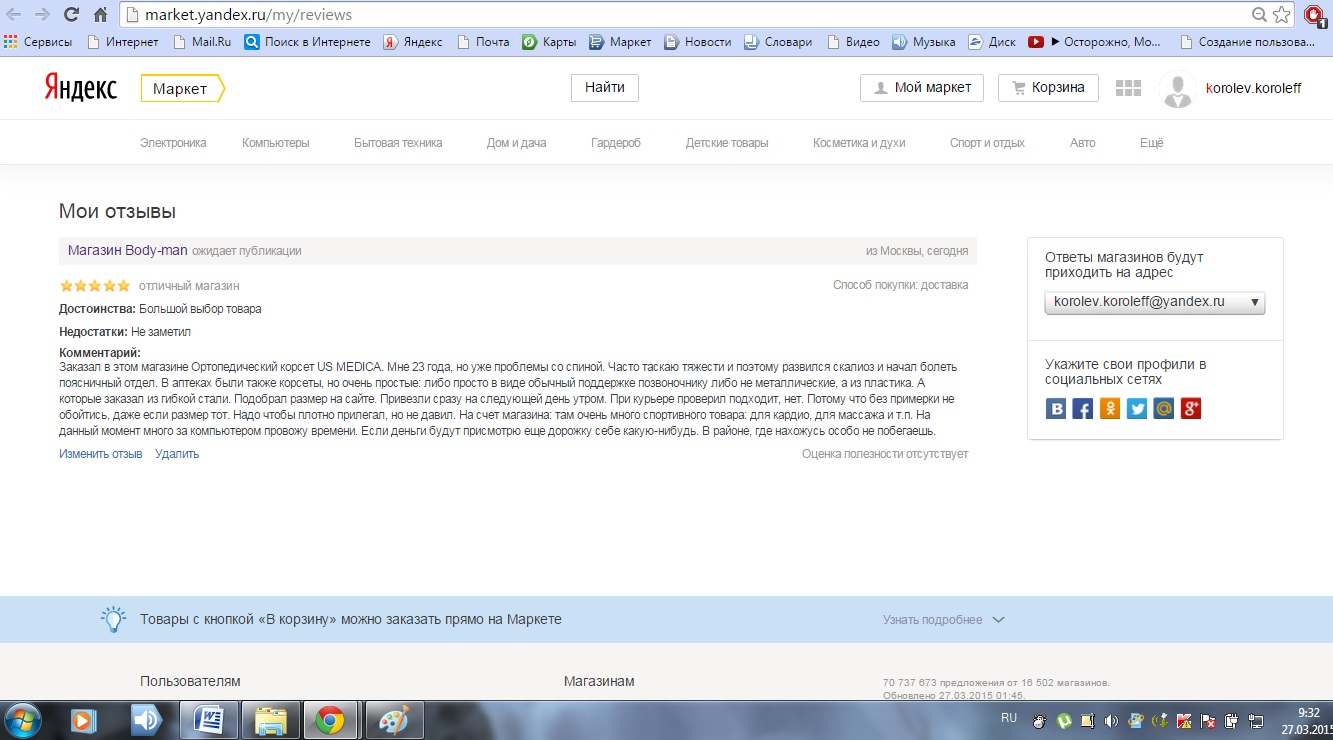Link the Mail.ru social profile icon
Viewport: 1333px width, 740px height.
(x=1164, y=408)
